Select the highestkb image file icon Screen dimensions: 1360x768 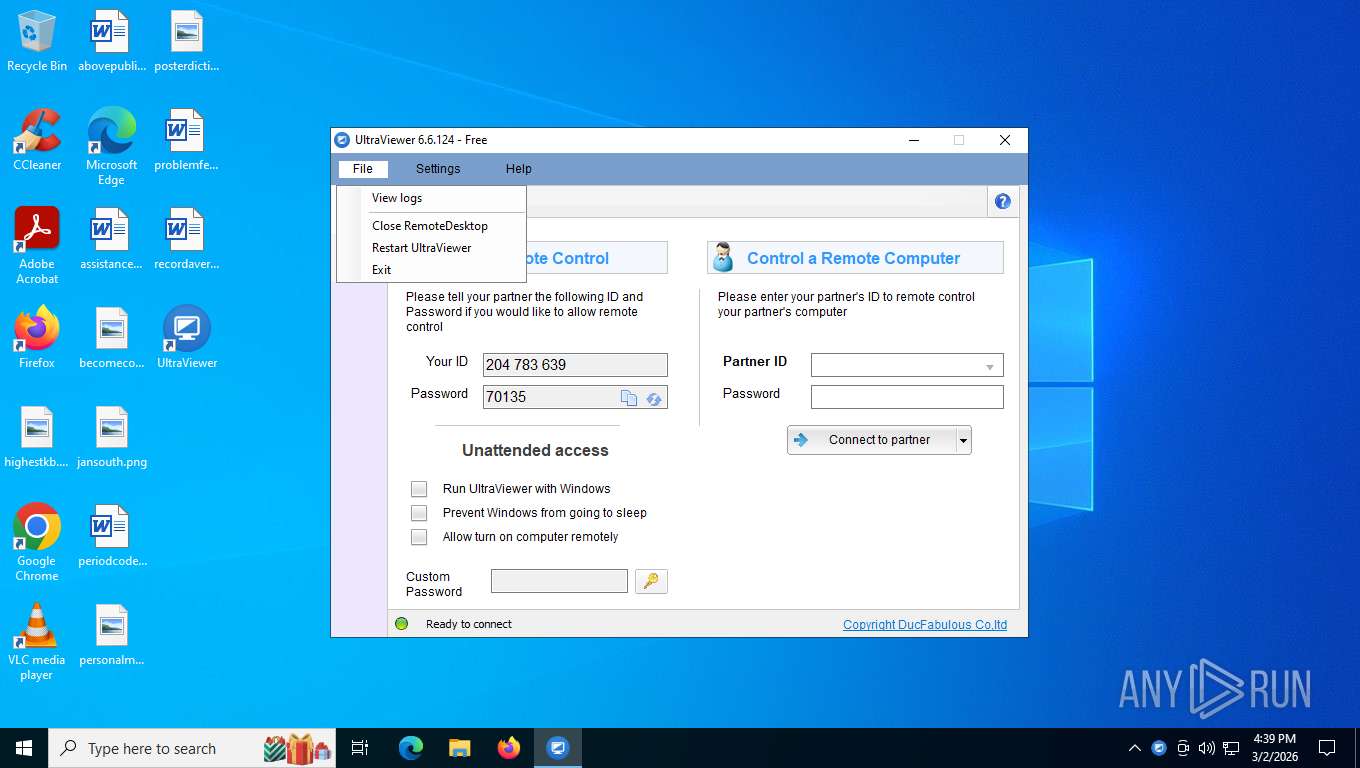pos(37,437)
